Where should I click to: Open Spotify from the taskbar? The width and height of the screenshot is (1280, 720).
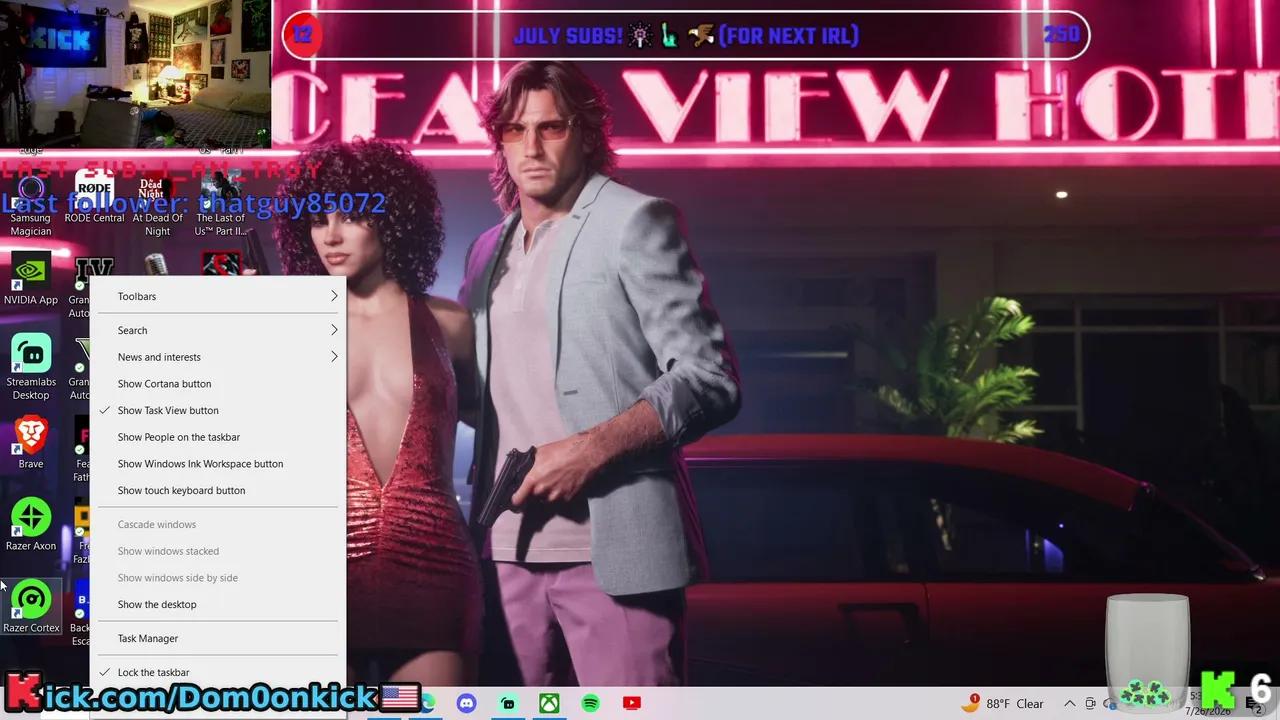click(x=590, y=703)
